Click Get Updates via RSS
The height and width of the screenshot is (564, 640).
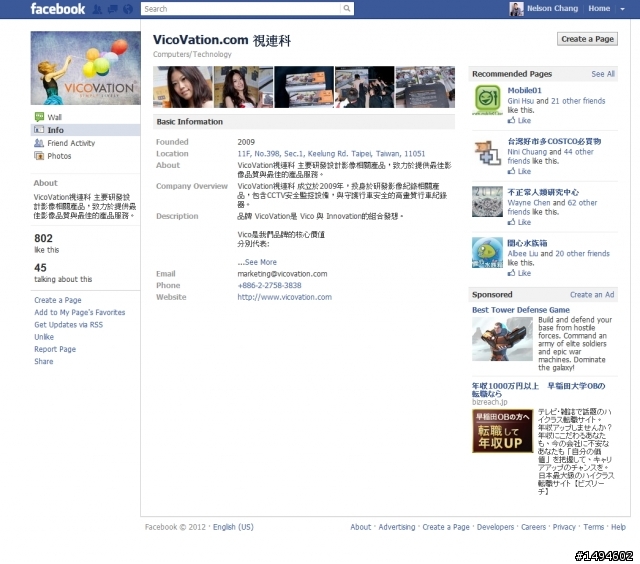pyautogui.click(x=69, y=325)
